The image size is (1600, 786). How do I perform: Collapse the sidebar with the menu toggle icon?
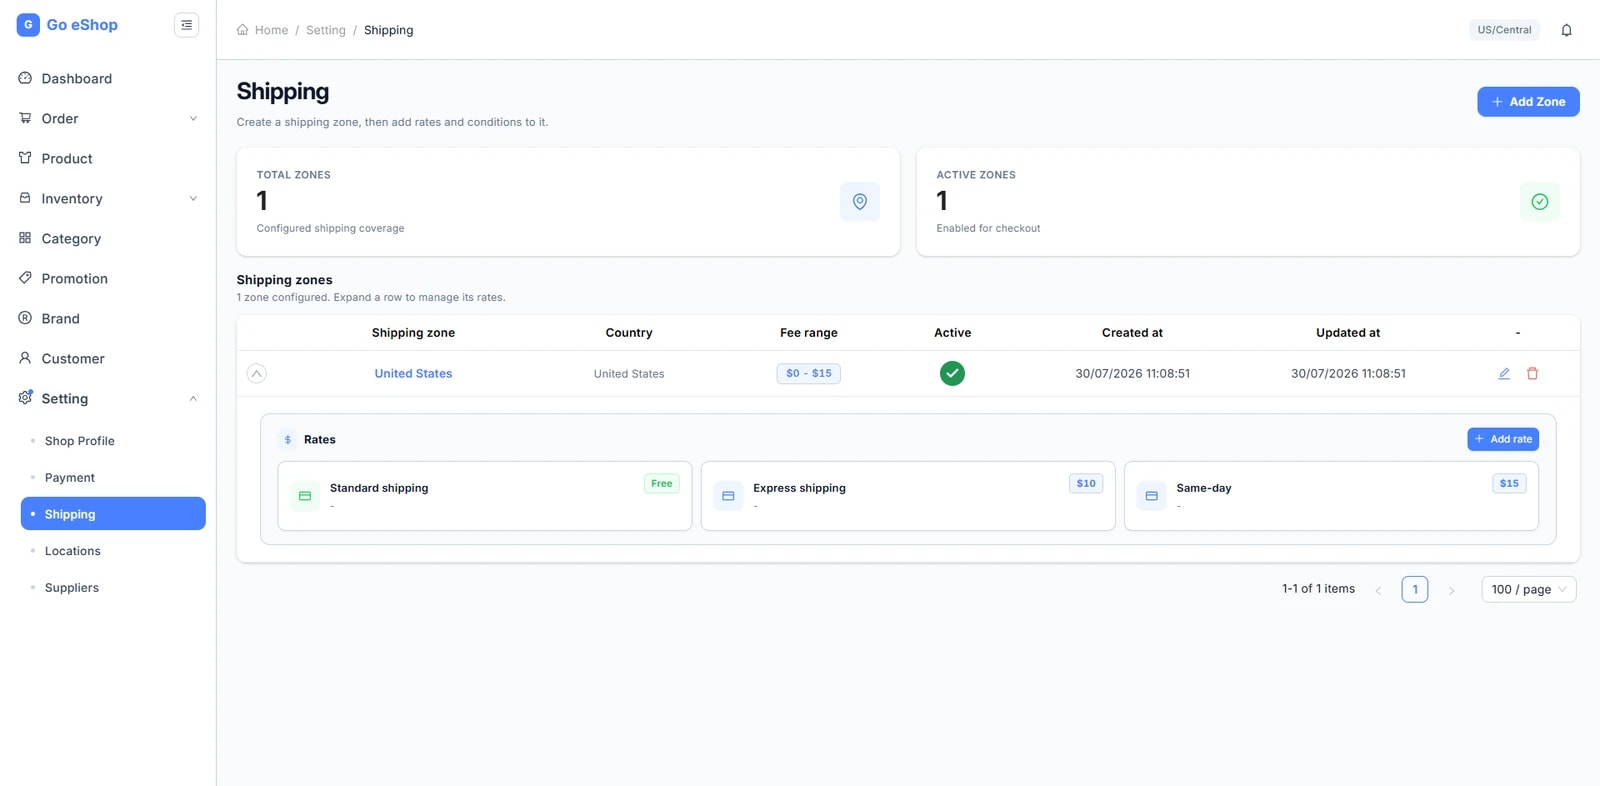(x=186, y=25)
